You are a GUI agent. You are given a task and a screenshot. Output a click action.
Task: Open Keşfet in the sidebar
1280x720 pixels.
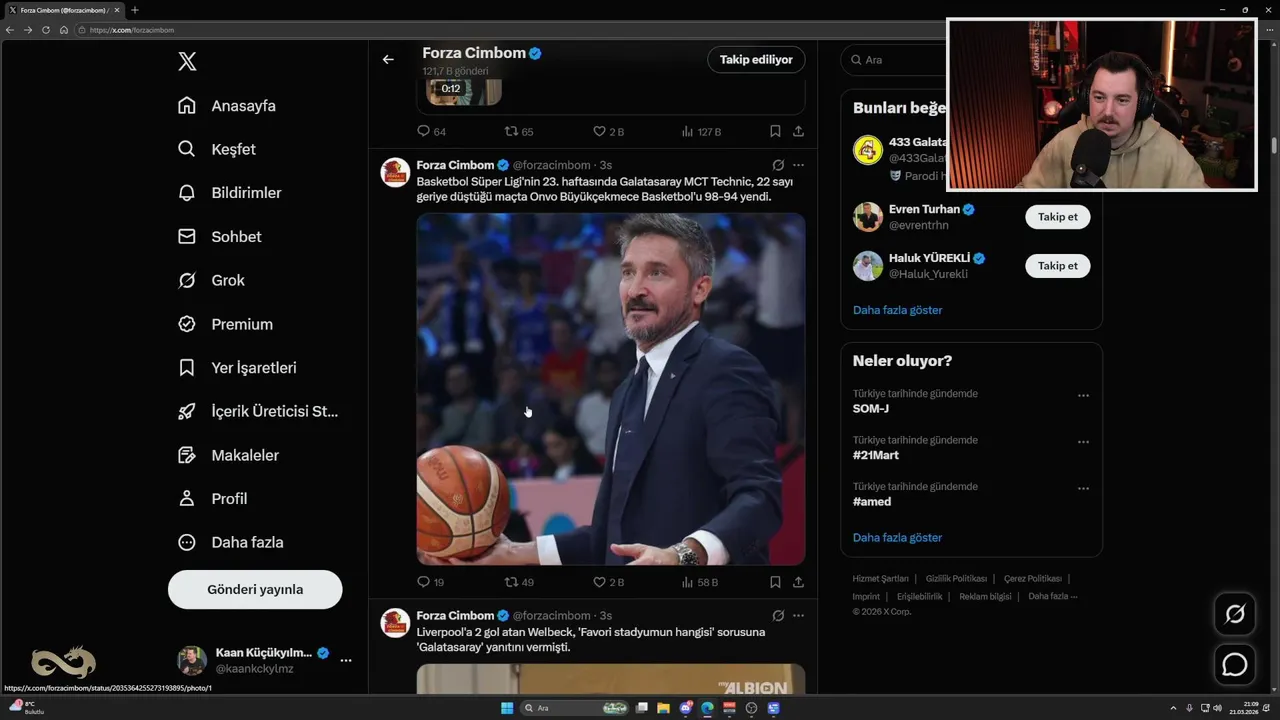click(217, 149)
